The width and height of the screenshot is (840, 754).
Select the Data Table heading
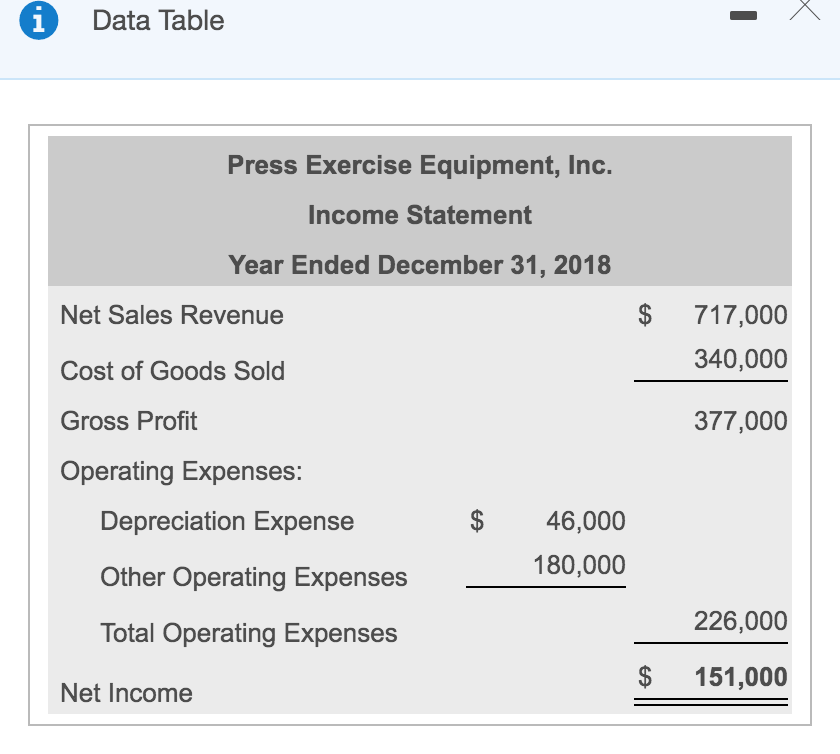coord(156,21)
